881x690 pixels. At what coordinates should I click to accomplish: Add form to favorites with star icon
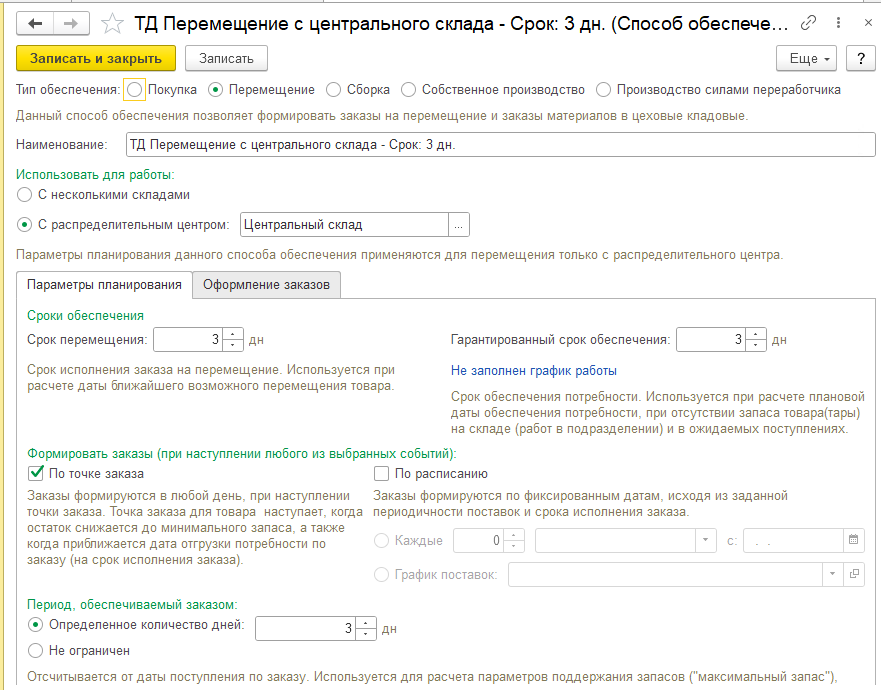(112, 24)
